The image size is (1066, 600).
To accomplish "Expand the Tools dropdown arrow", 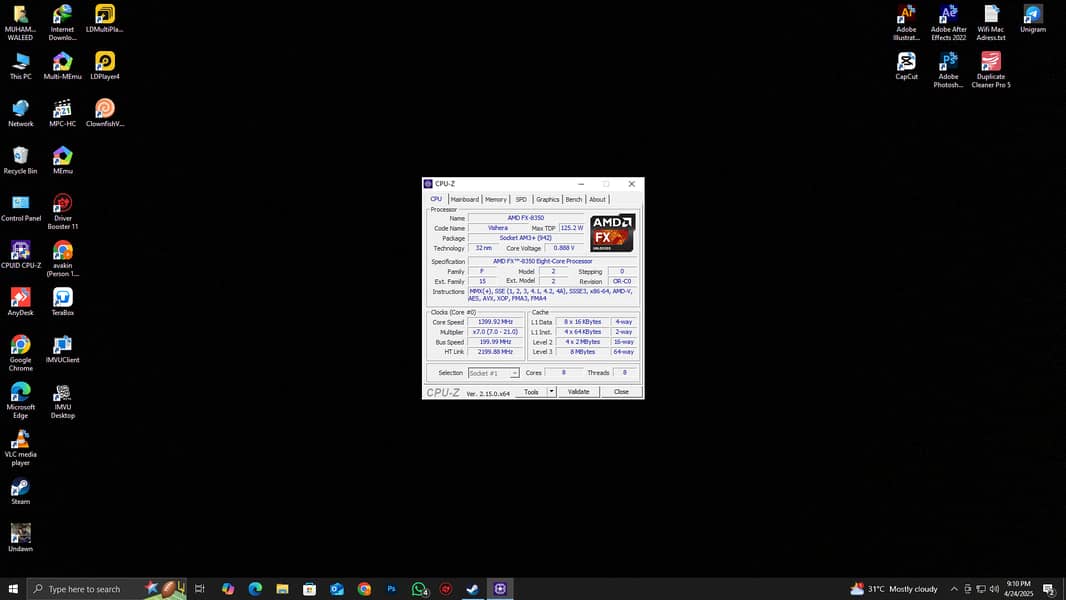I will tap(551, 392).
